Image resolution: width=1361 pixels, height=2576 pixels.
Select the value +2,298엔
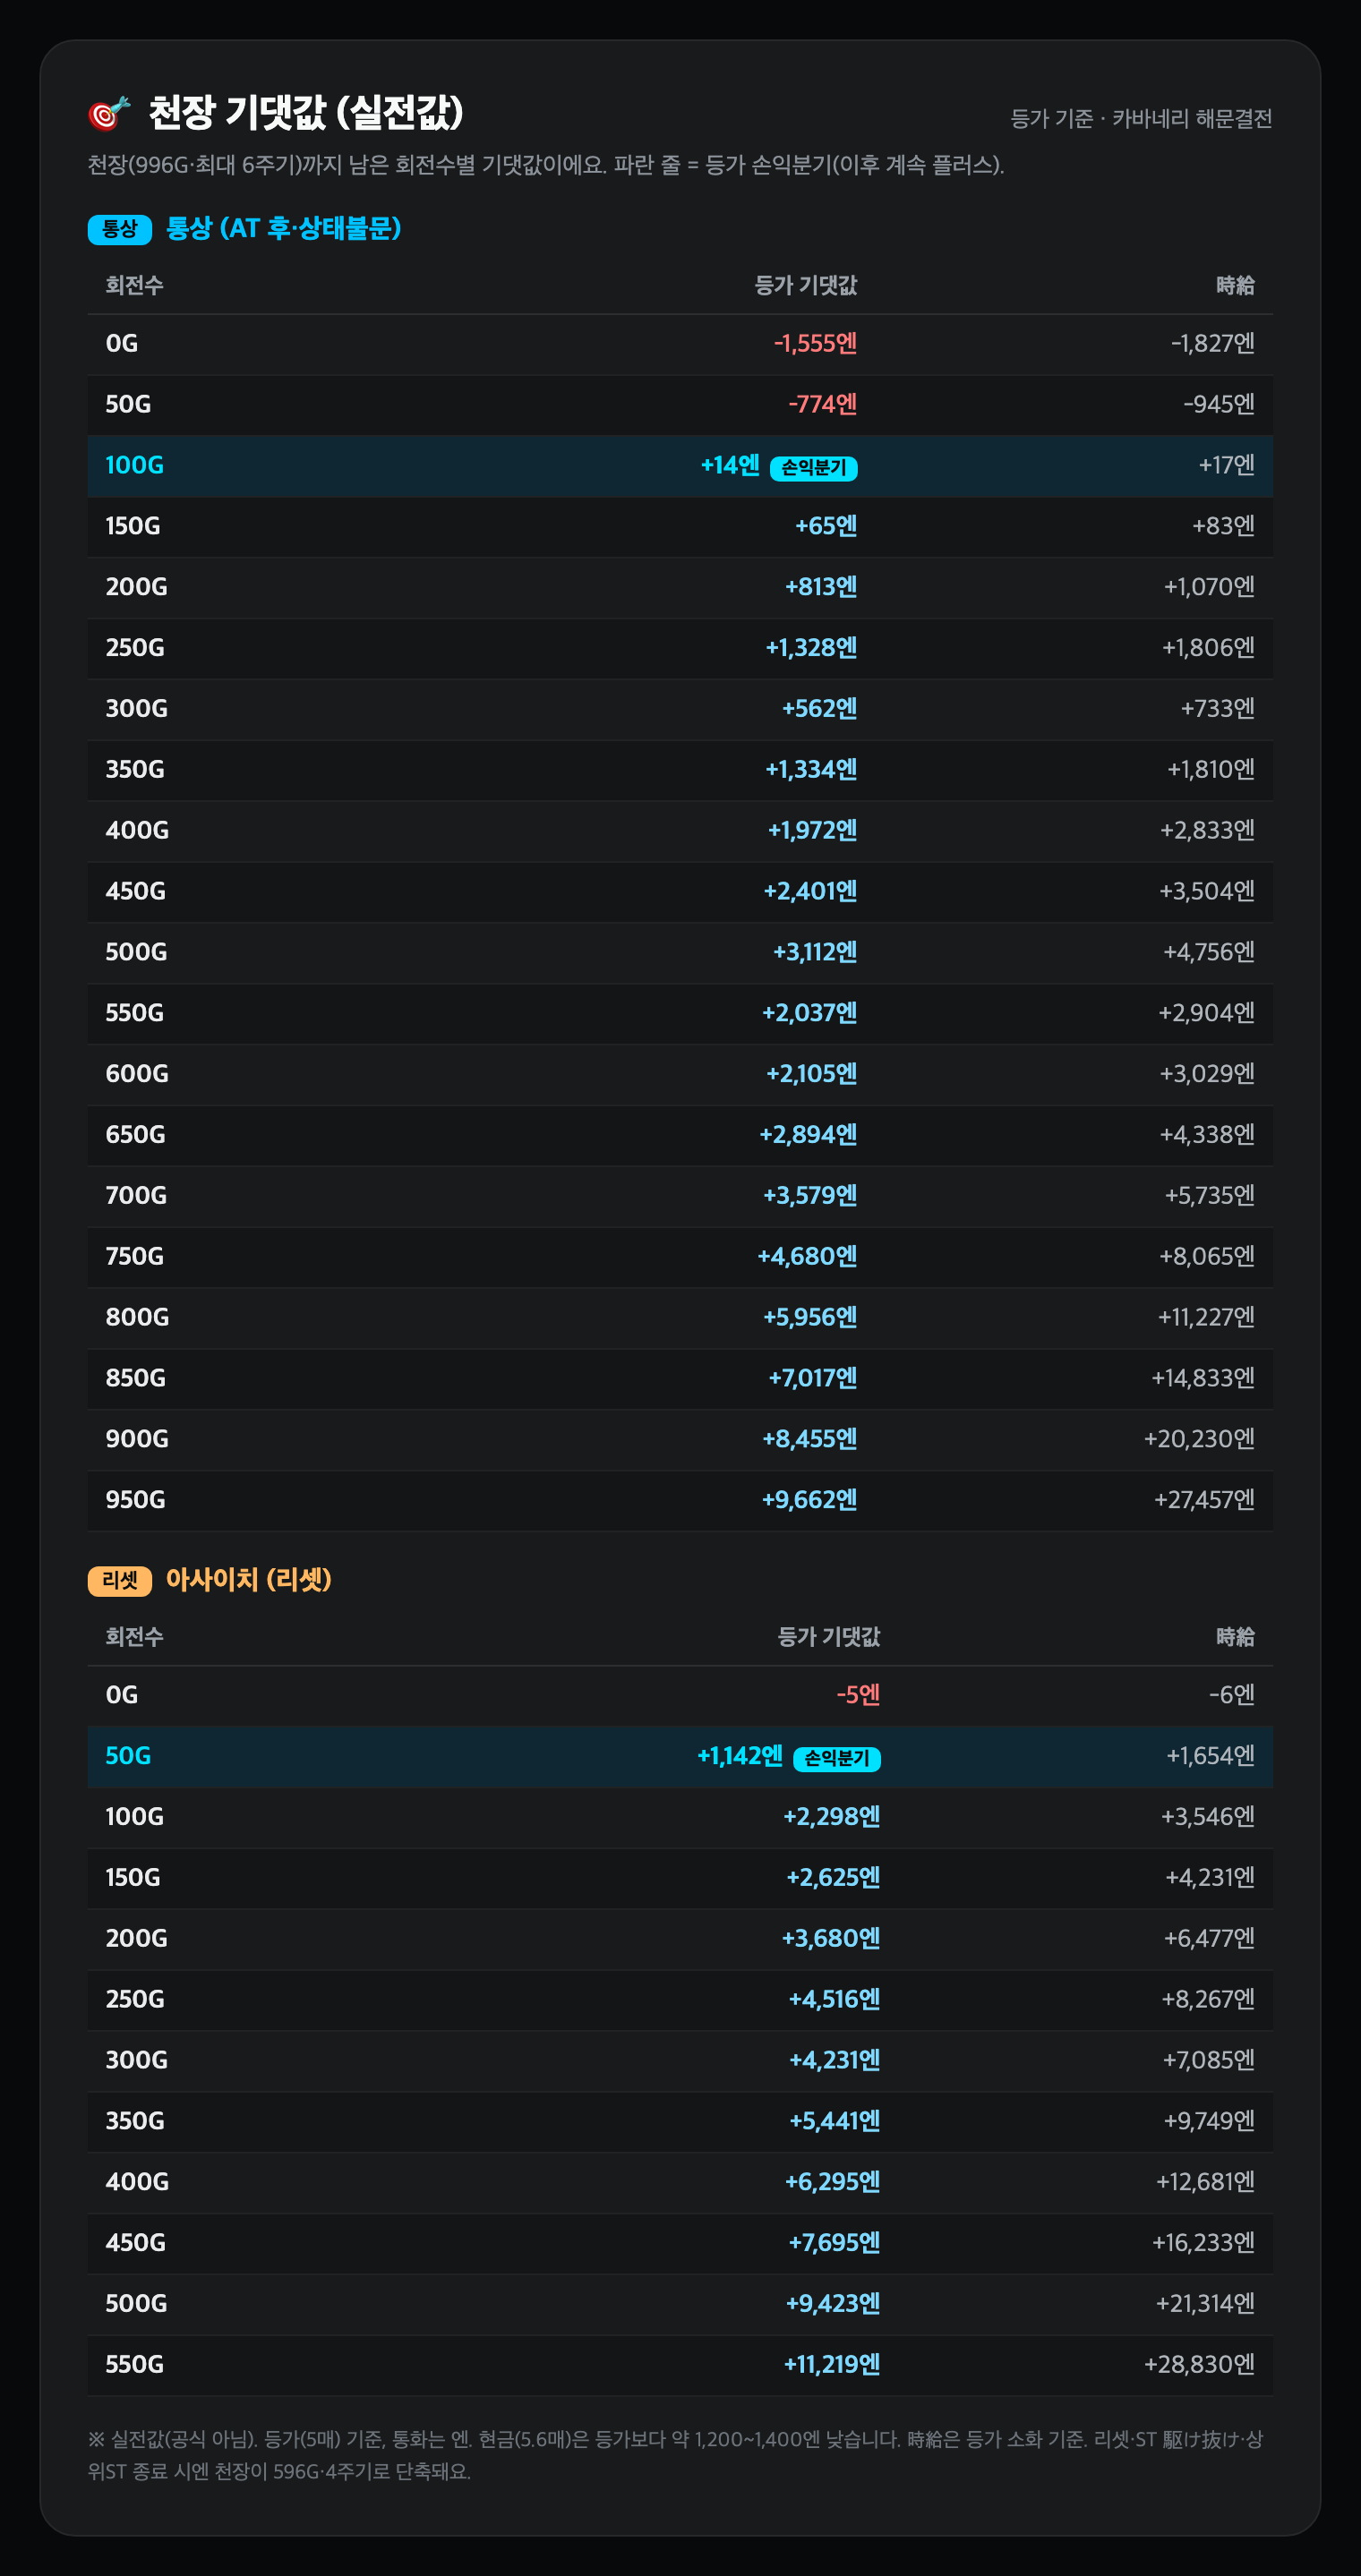(x=832, y=1818)
